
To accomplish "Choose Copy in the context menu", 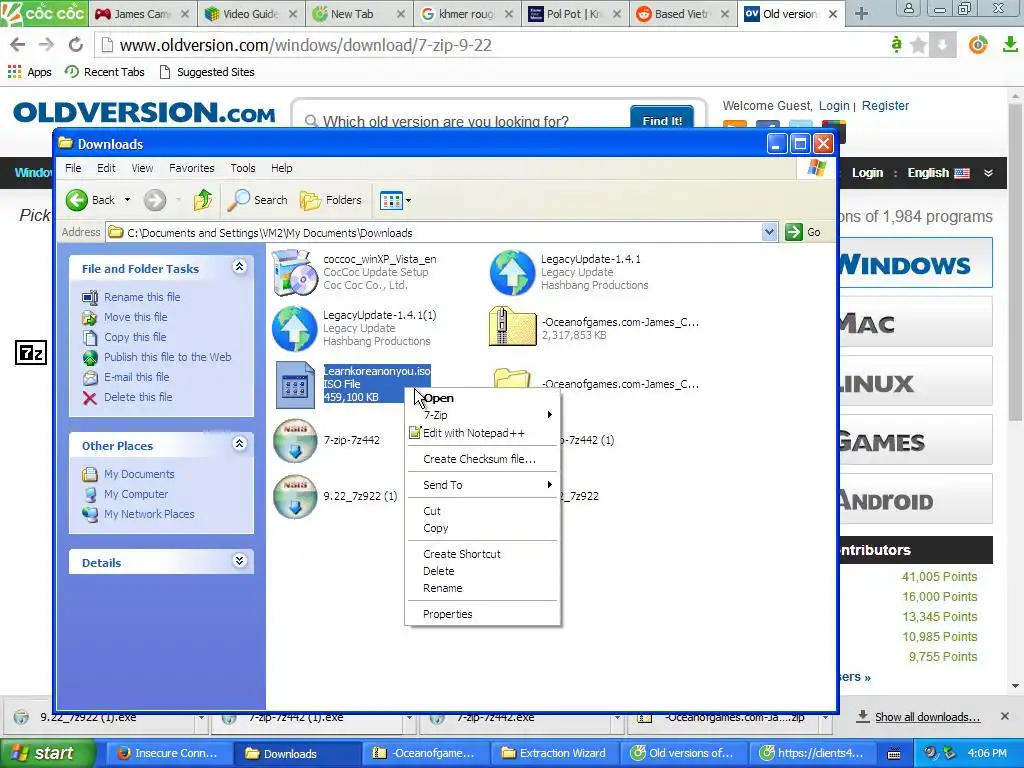I will pyautogui.click(x=483, y=528).
